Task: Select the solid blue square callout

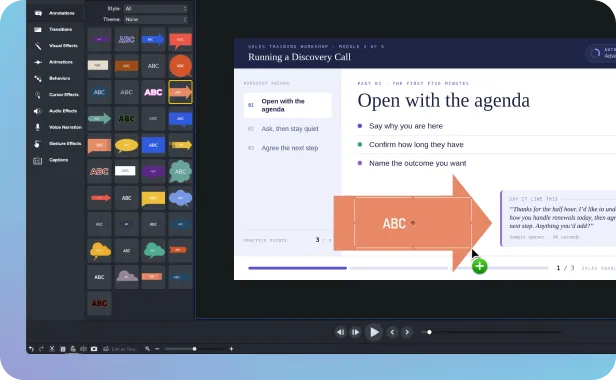Action: point(153,145)
